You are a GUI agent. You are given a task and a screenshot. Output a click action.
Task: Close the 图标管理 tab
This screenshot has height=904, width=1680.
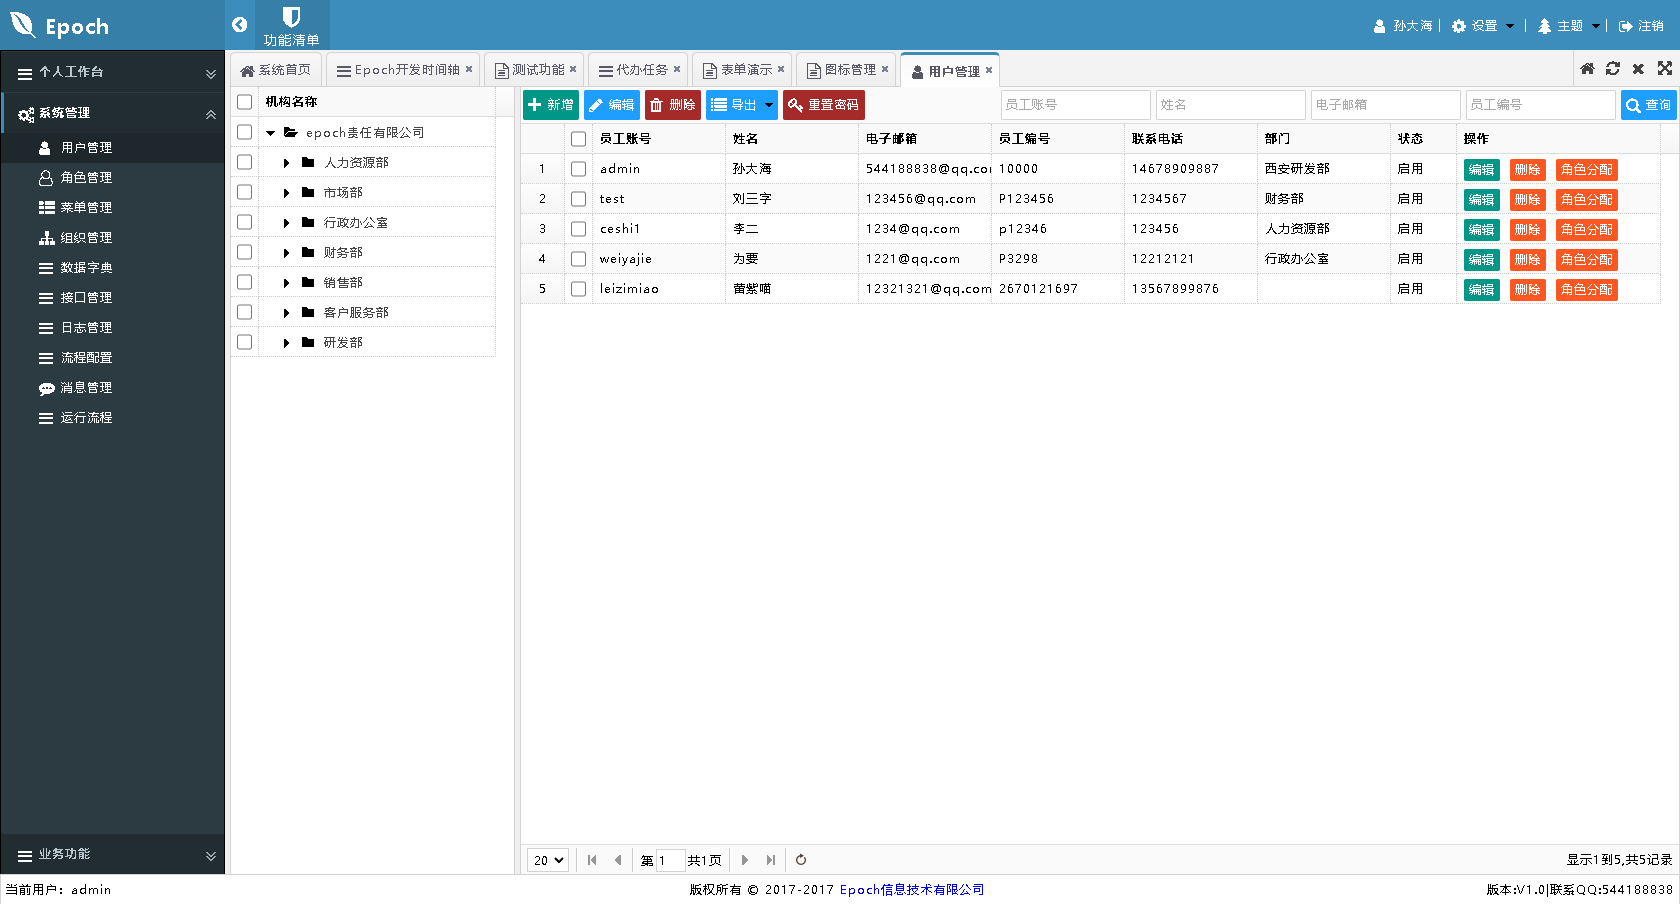pos(885,69)
